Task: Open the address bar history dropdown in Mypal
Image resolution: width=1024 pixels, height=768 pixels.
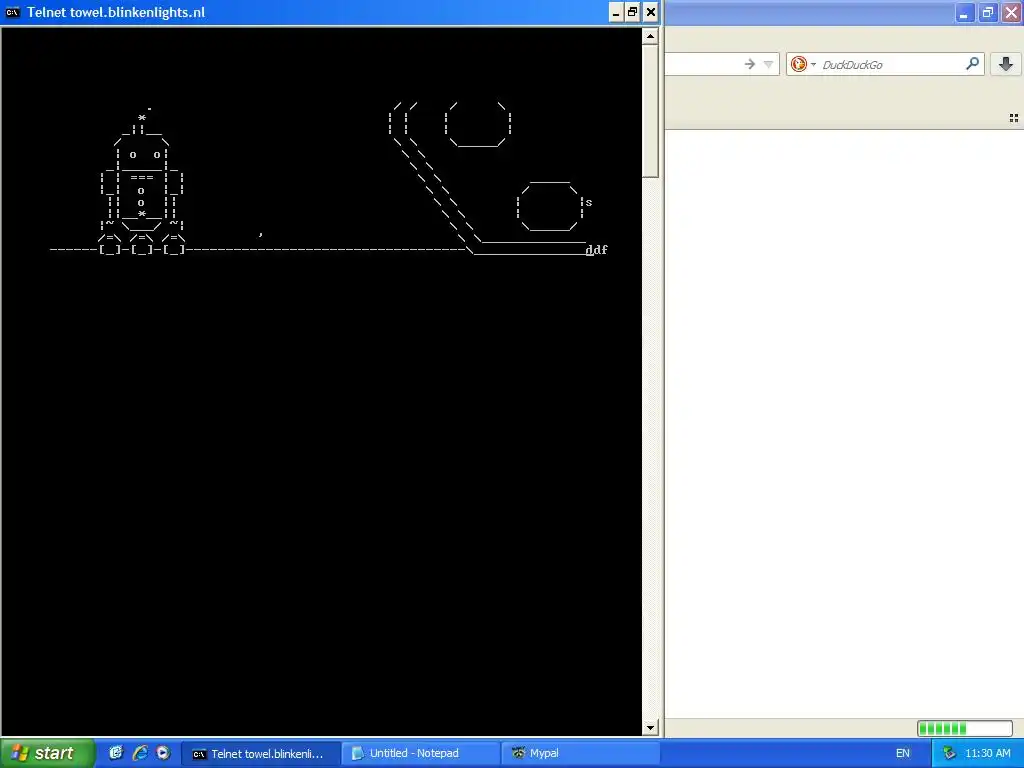Action: [x=769, y=64]
